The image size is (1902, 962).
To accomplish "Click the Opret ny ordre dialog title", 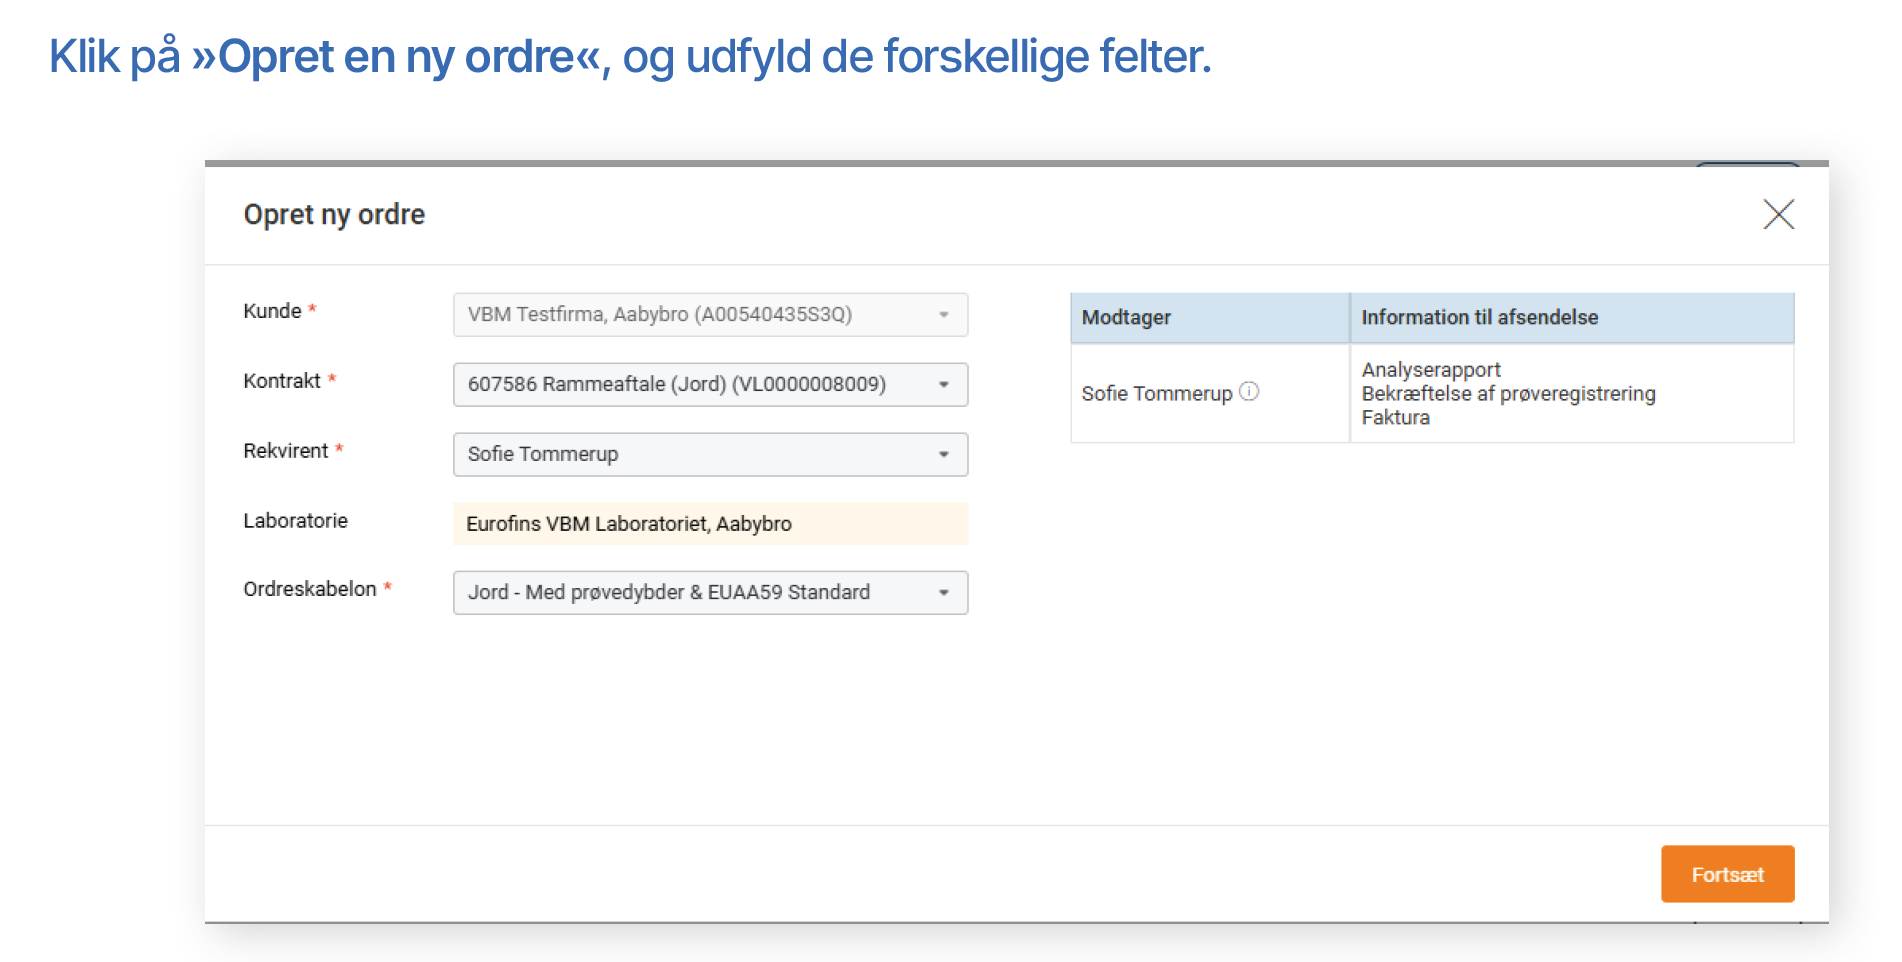I will coord(334,214).
